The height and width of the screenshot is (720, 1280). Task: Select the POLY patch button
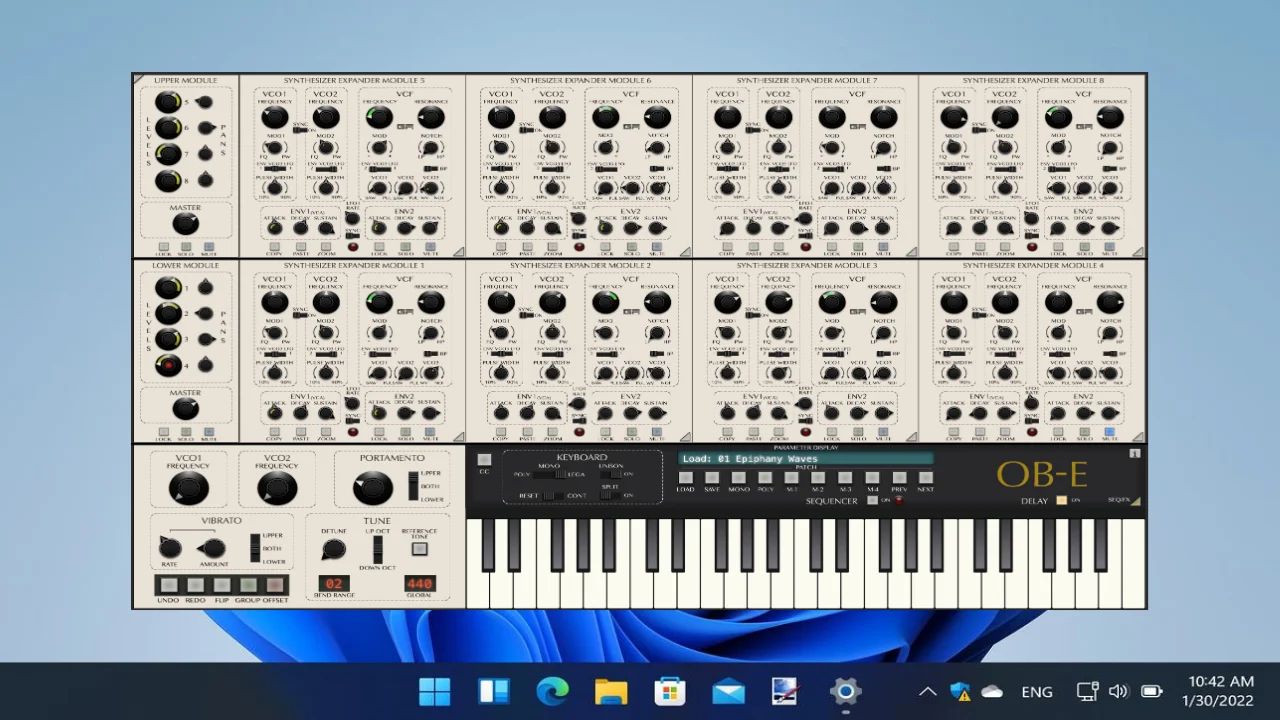coord(765,478)
